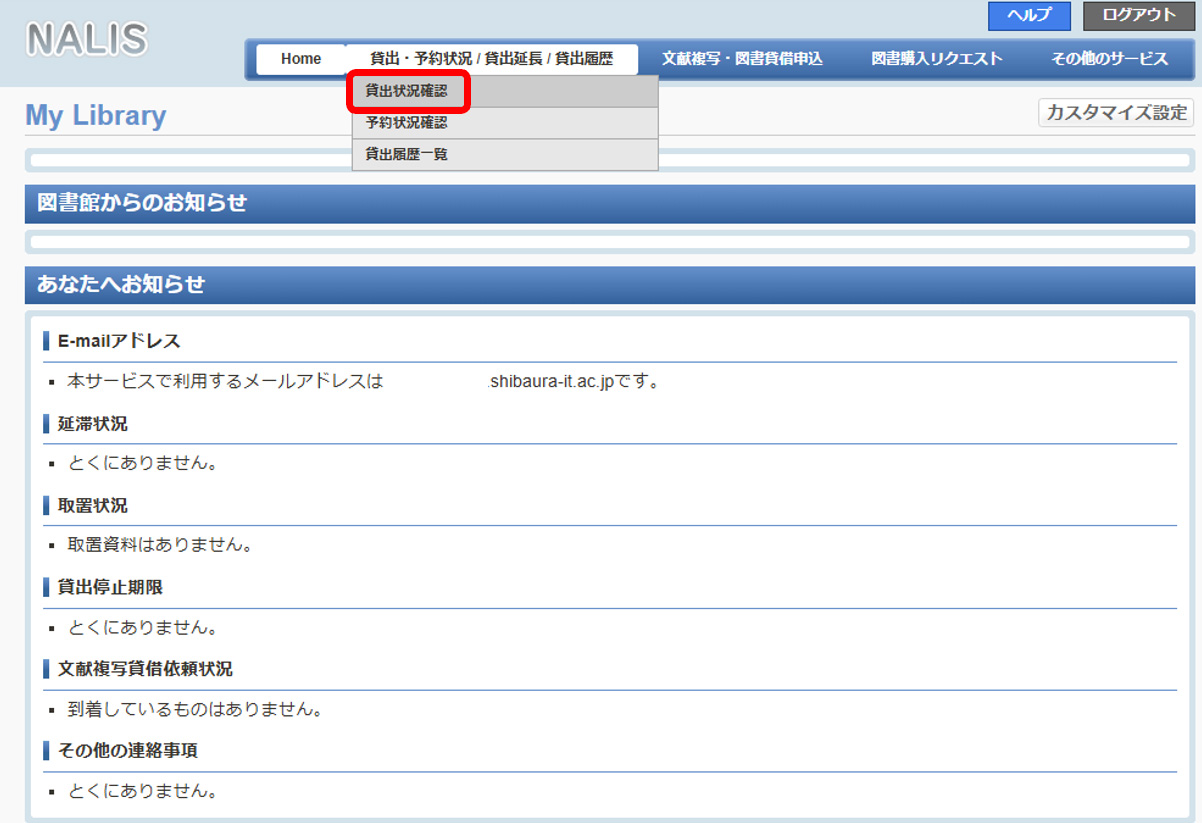Open the 文献複写・図書貸借申込 menu
Screen dimensions: 1202x823
[x=741, y=59]
